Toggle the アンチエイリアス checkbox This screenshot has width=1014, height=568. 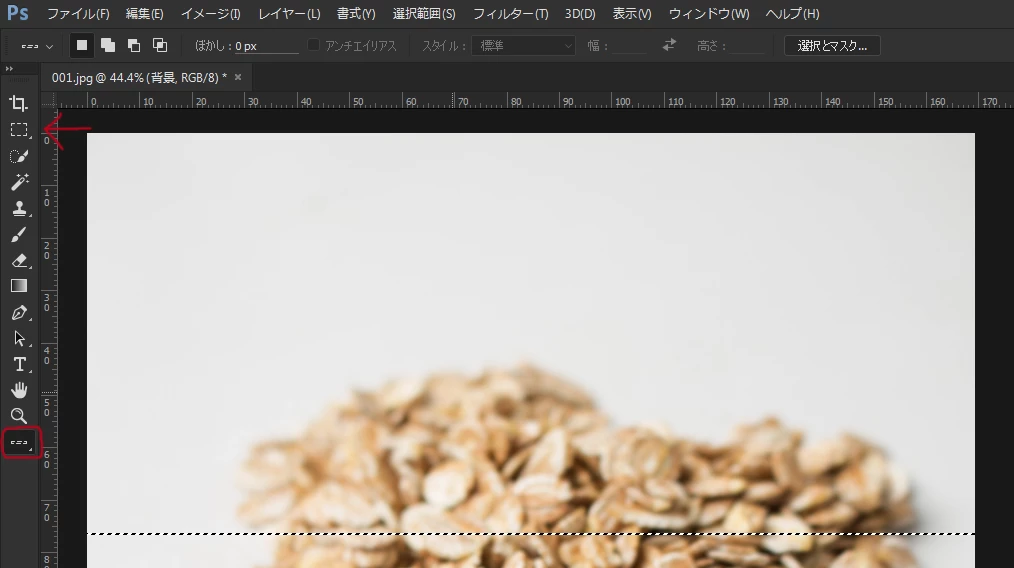pyautogui.click(x=314, y=45)
